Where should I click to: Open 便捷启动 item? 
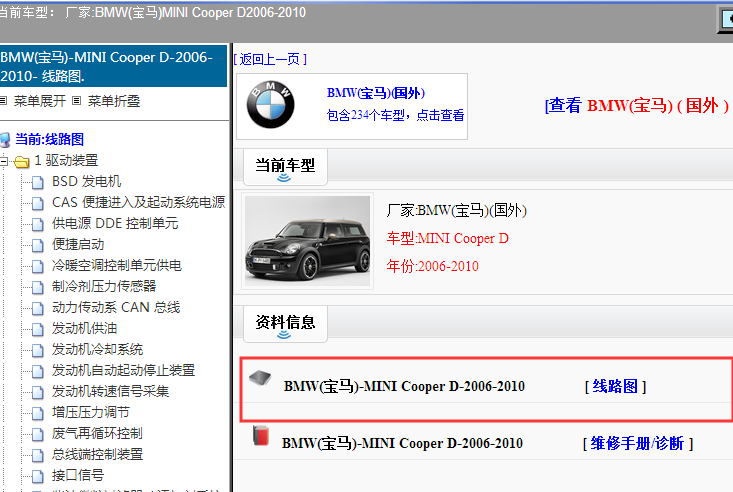(78, 245)
